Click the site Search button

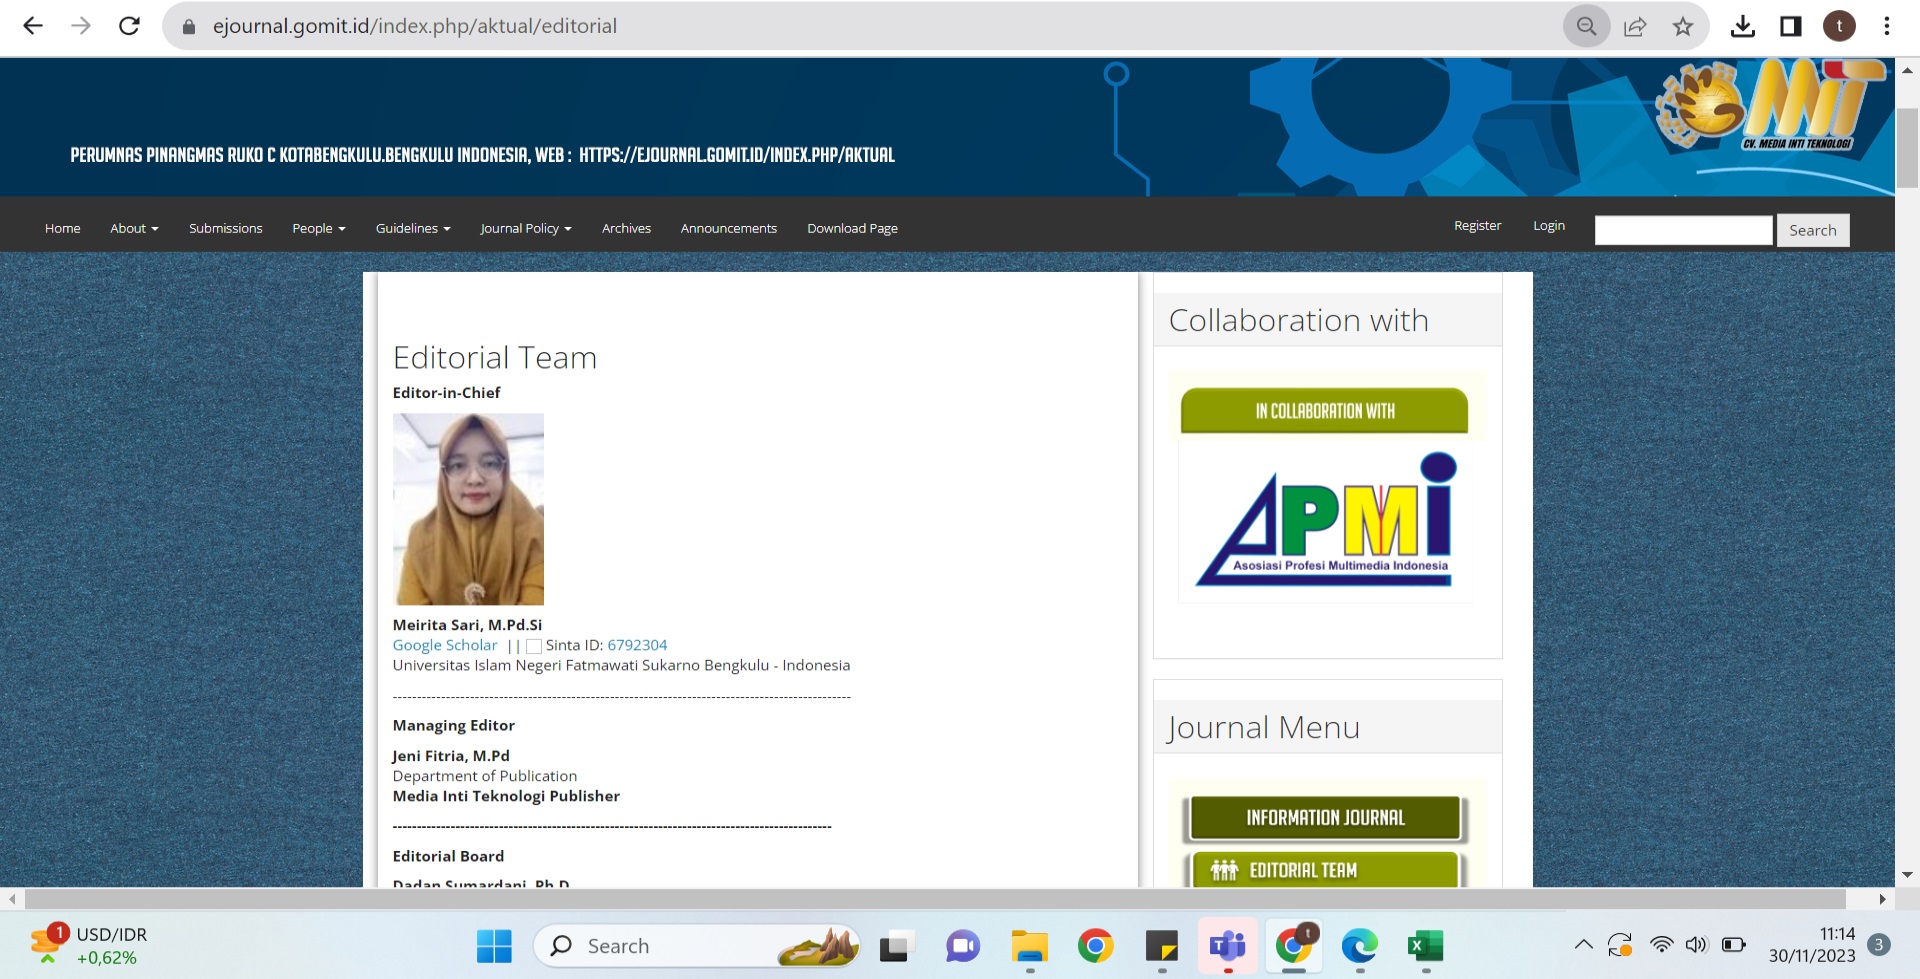point(1812,230)
